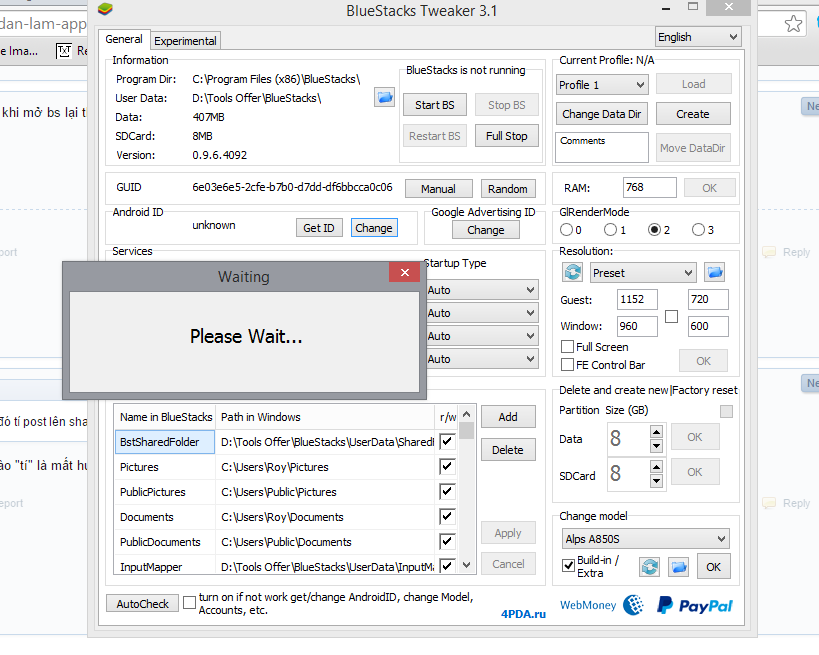Open the folder icon next to Preset dropdown
Viewport: 819px width, 655px height.
[714, 272]
